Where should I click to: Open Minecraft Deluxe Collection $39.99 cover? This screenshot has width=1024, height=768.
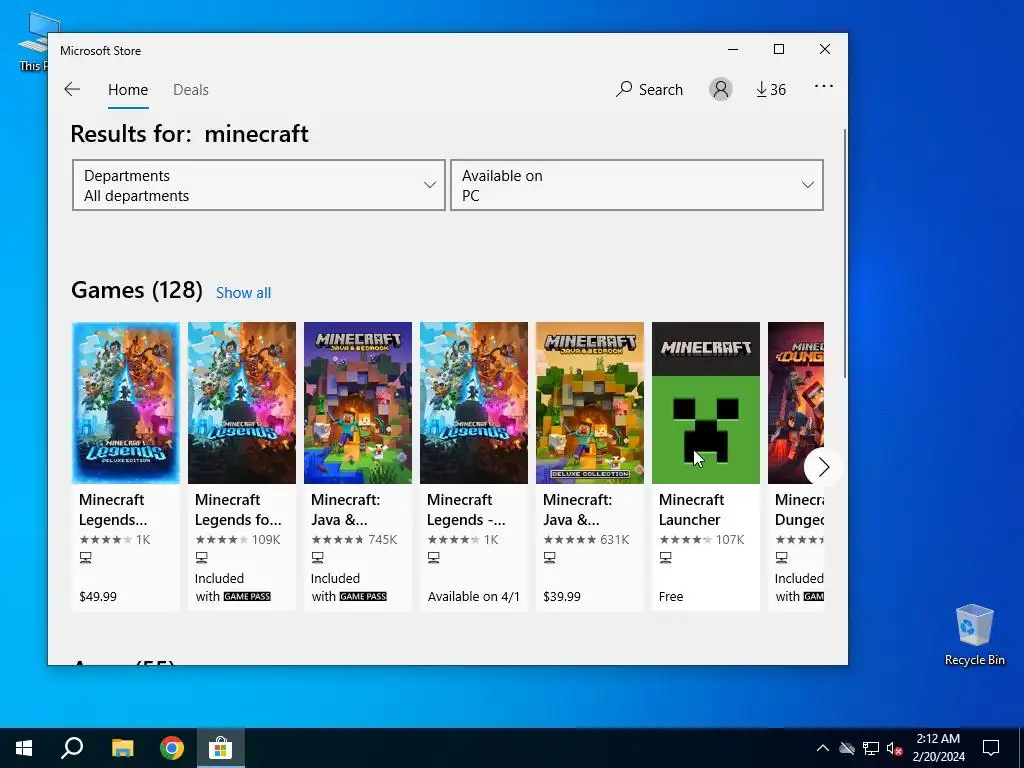coord(590,403)
